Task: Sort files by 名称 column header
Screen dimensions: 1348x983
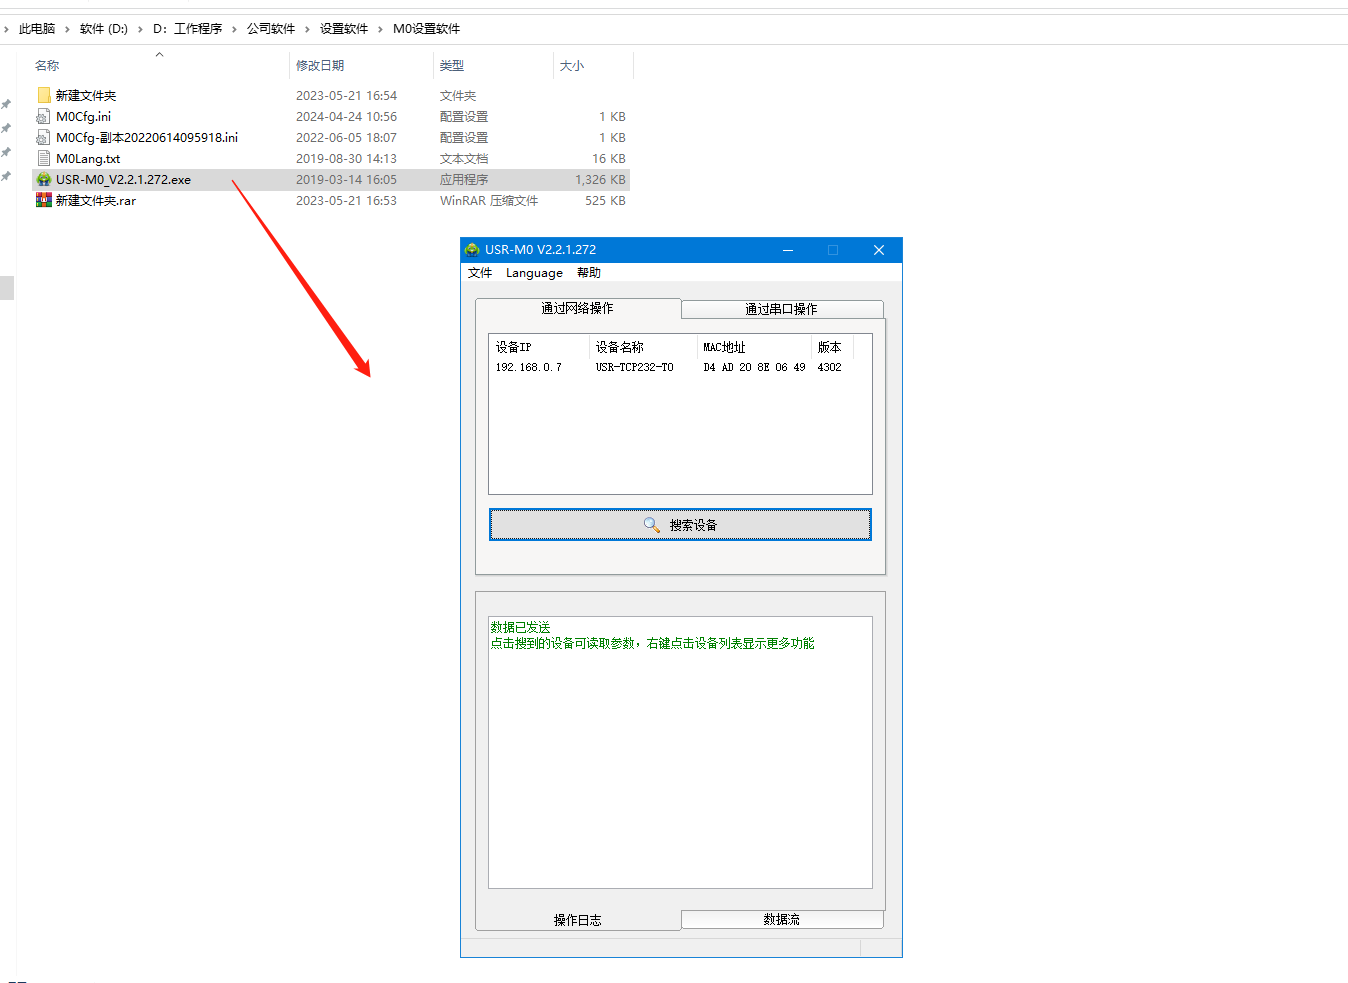Action: (x=47, y=66)
